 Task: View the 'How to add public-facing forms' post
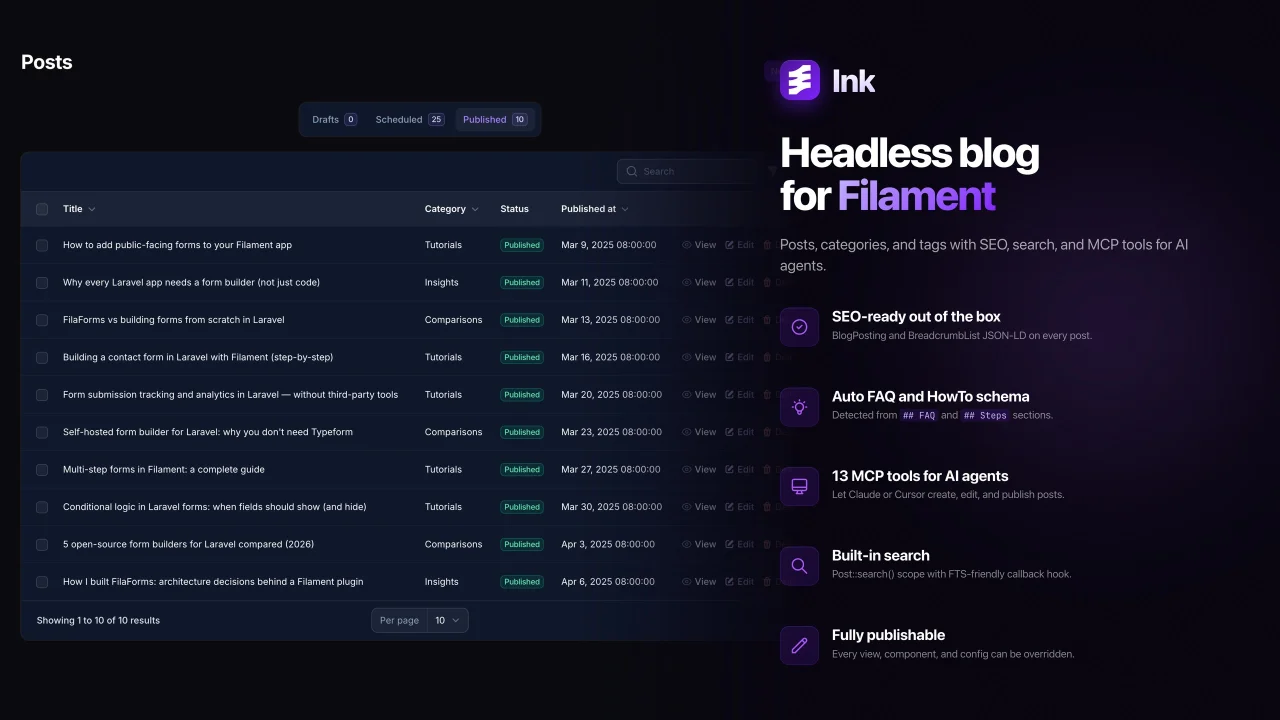pyautogui.click(x=699, y=245)
